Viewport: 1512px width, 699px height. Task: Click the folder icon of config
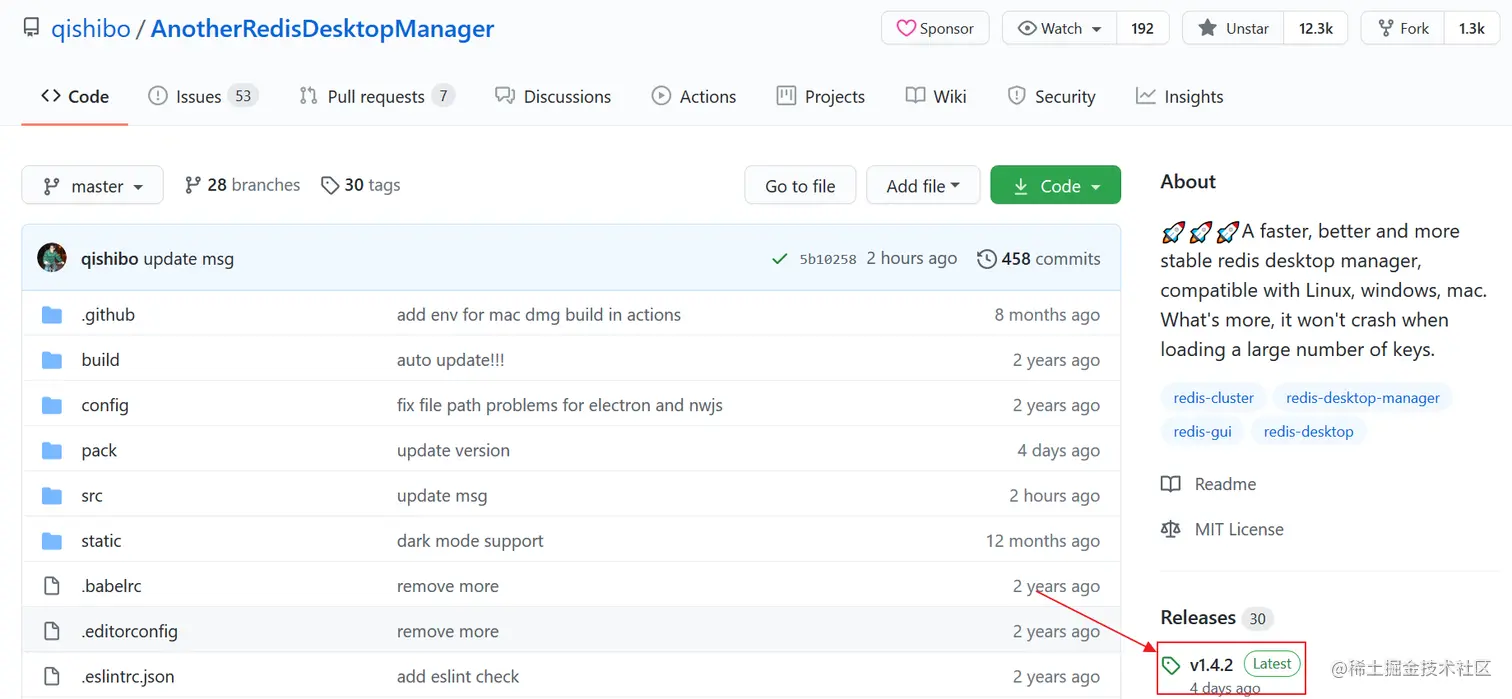click(x=52, y=405)
